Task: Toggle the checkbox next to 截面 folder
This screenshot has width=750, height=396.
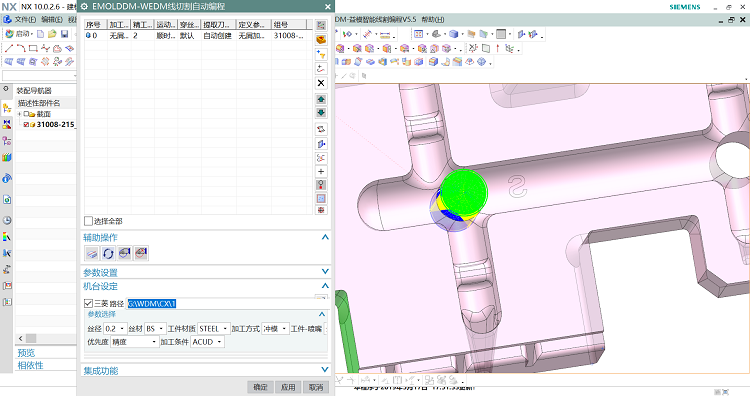Action: click(26, 114)
